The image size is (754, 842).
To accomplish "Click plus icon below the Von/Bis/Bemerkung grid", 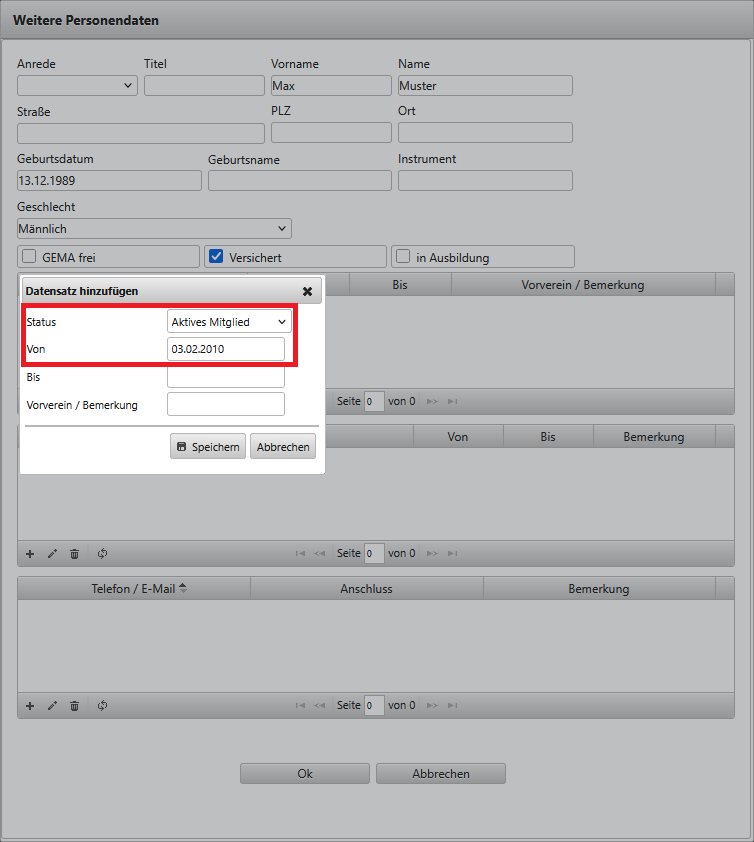I will 29,553.
